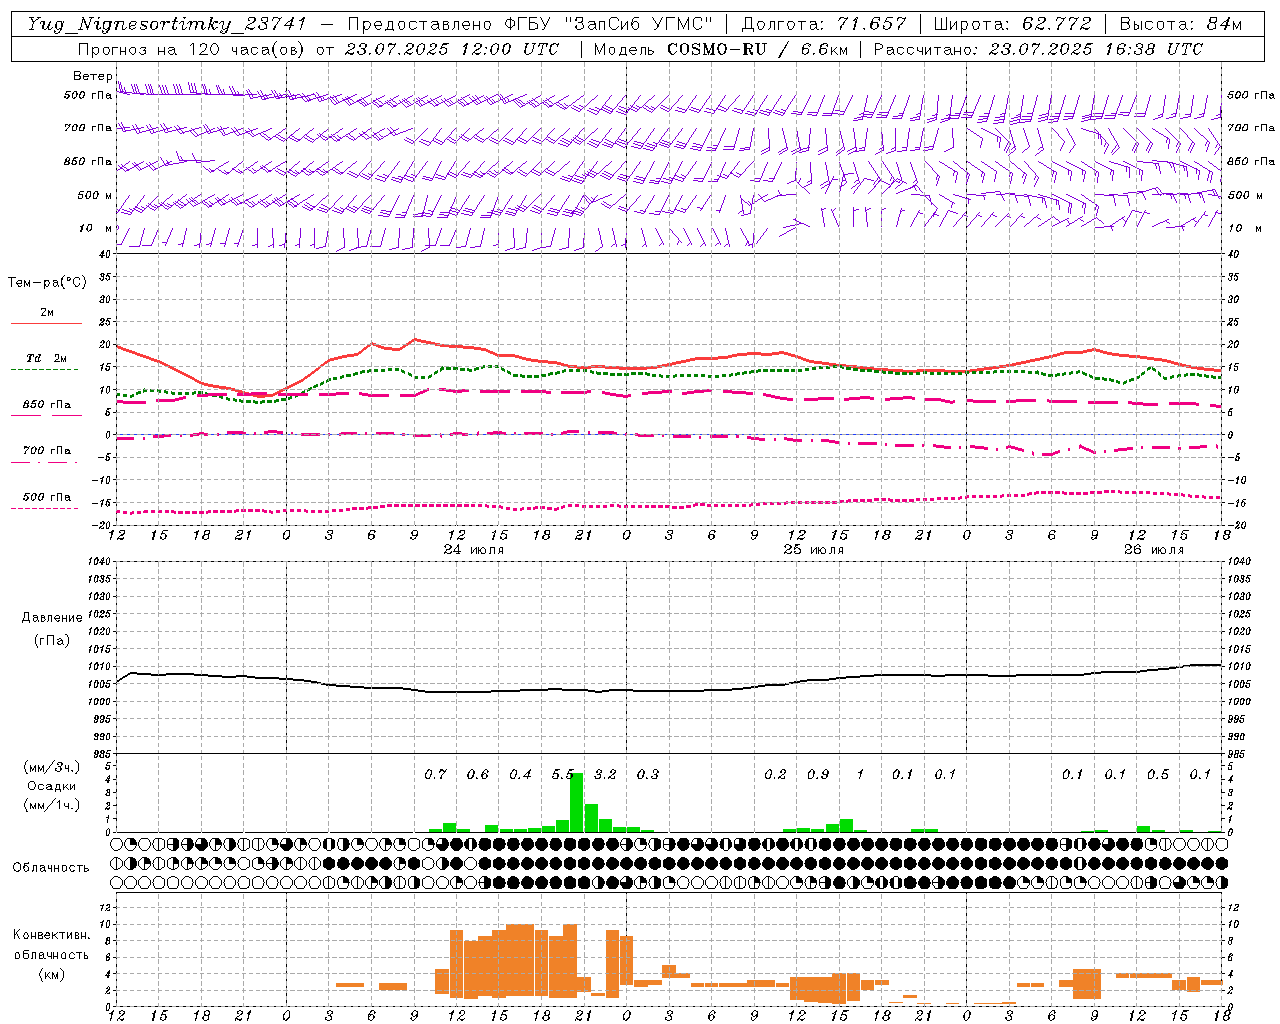Click the 1040 tick on the left pressure axis

(97, 561)
